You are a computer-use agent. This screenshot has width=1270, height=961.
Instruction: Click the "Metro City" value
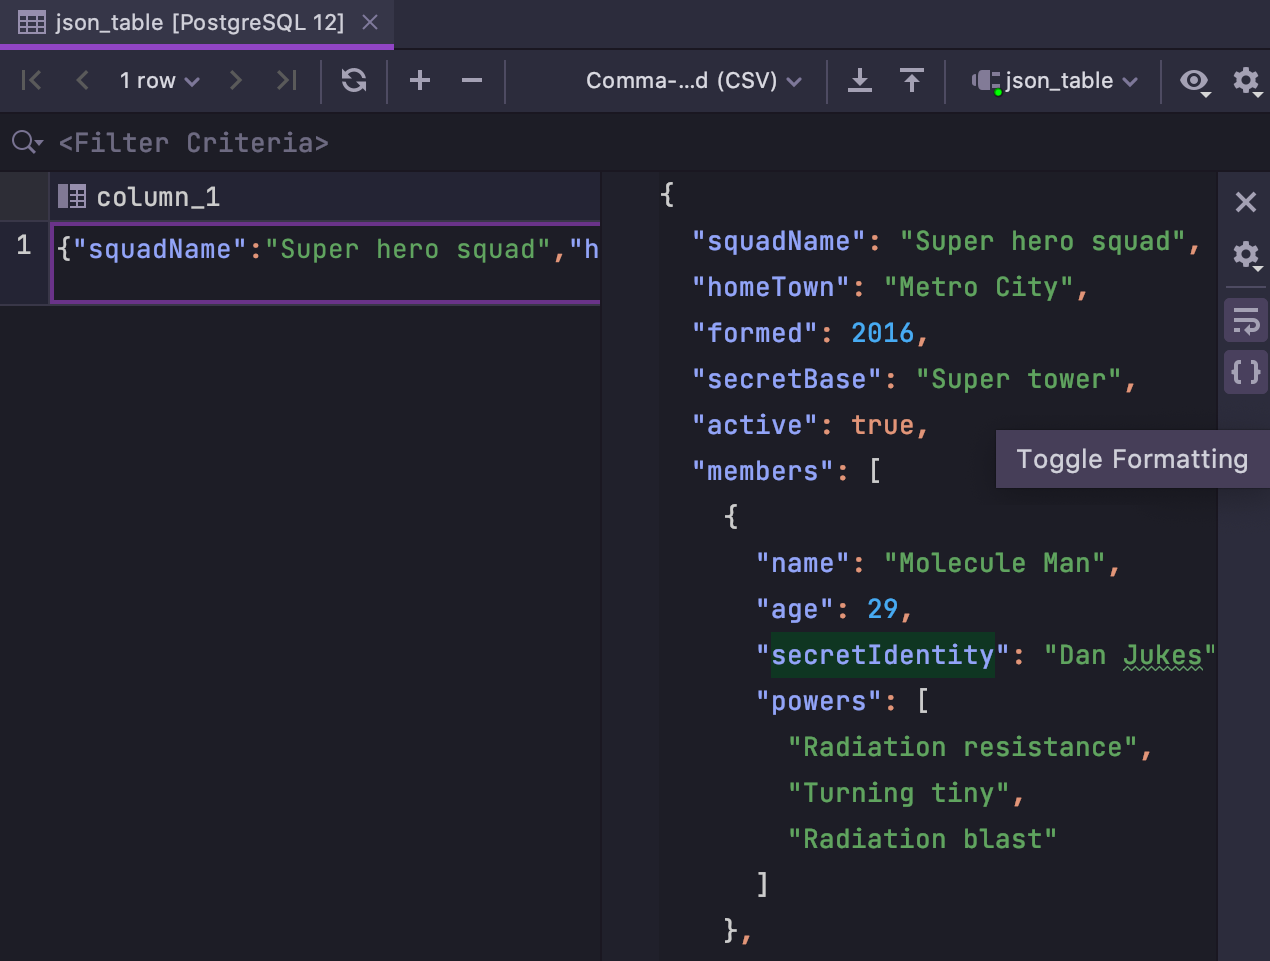point(979,287)
